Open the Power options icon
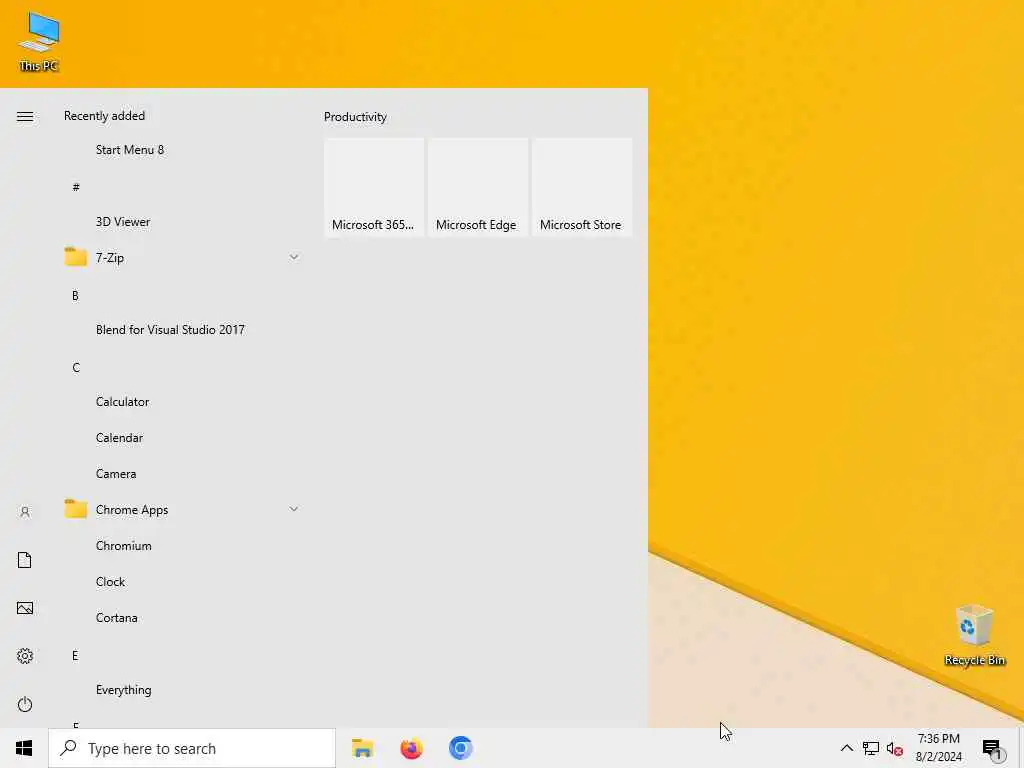1024x768 pixels. 25,704
